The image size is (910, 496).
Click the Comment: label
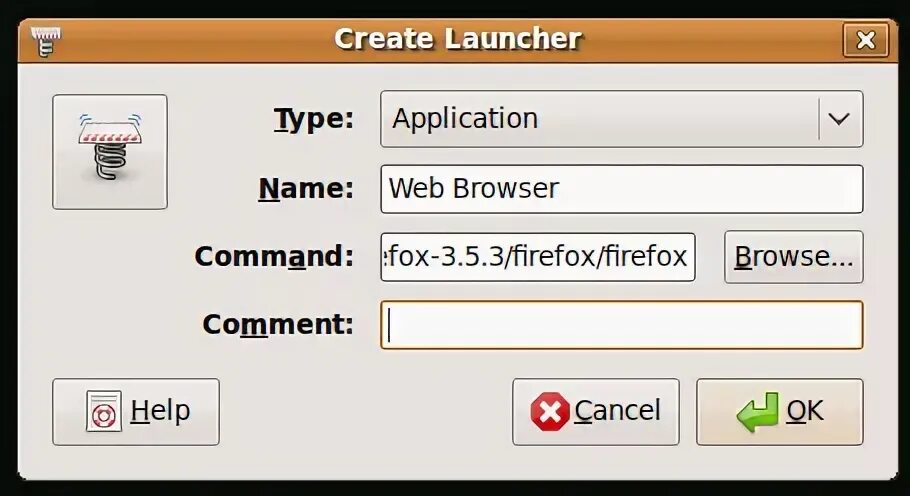[278, 324]
